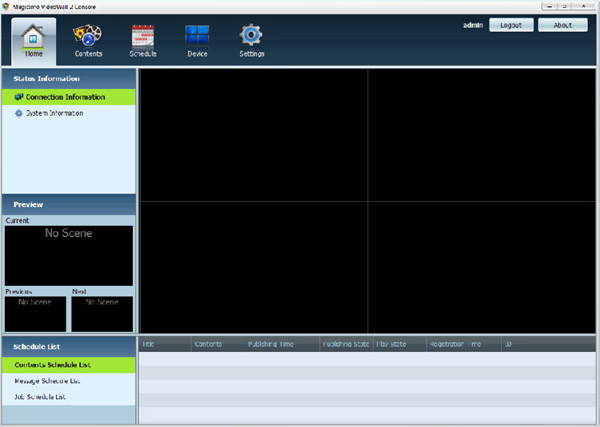Click the Connection Information icon
600x427 pixels.
point(19,97)
